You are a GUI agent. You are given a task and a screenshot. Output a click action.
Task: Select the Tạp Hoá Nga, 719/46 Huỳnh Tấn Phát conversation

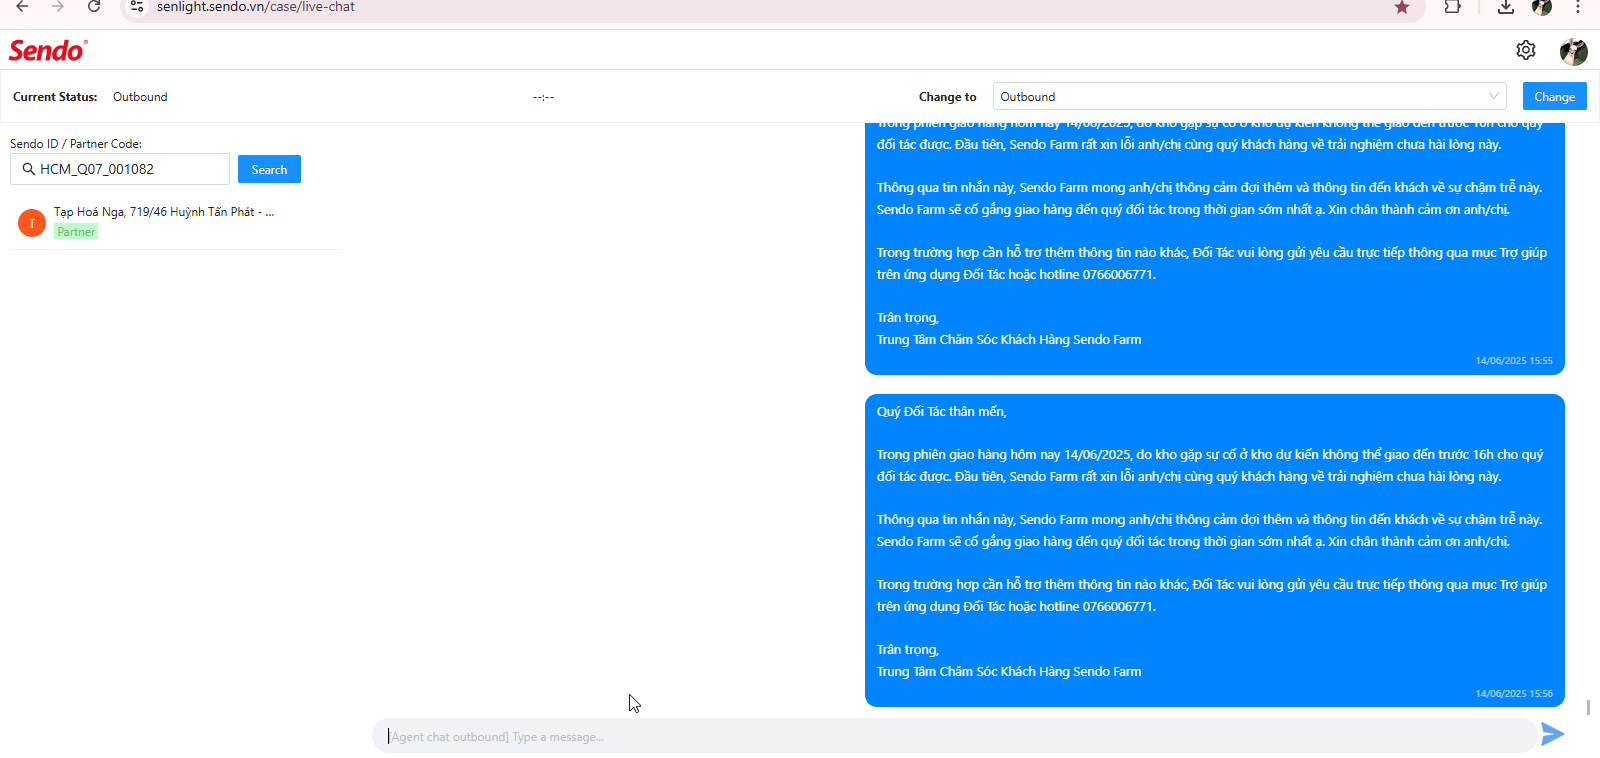[175, 222]
